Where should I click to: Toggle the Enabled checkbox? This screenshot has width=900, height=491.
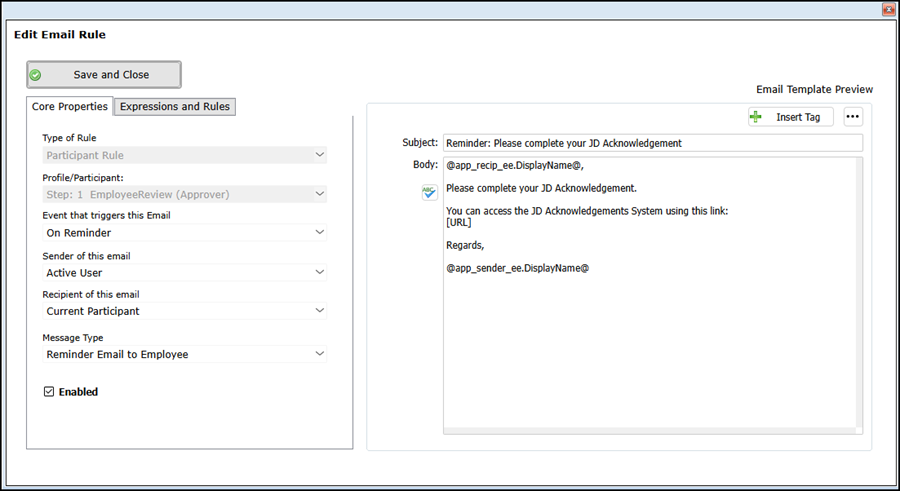tap(49, 392)
